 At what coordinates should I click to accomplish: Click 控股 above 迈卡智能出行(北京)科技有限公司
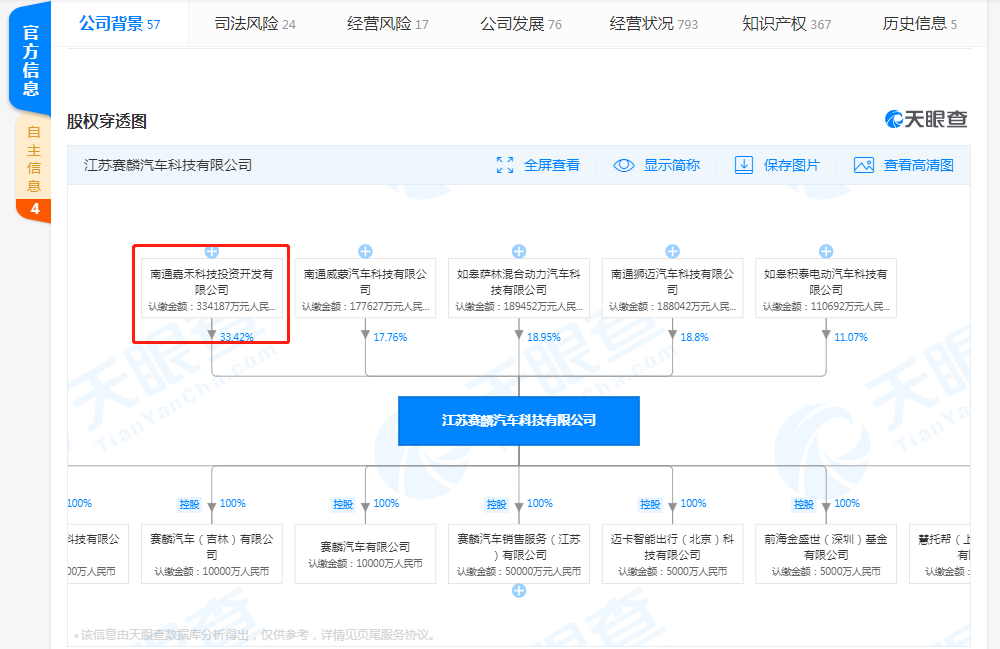[650, 503]
